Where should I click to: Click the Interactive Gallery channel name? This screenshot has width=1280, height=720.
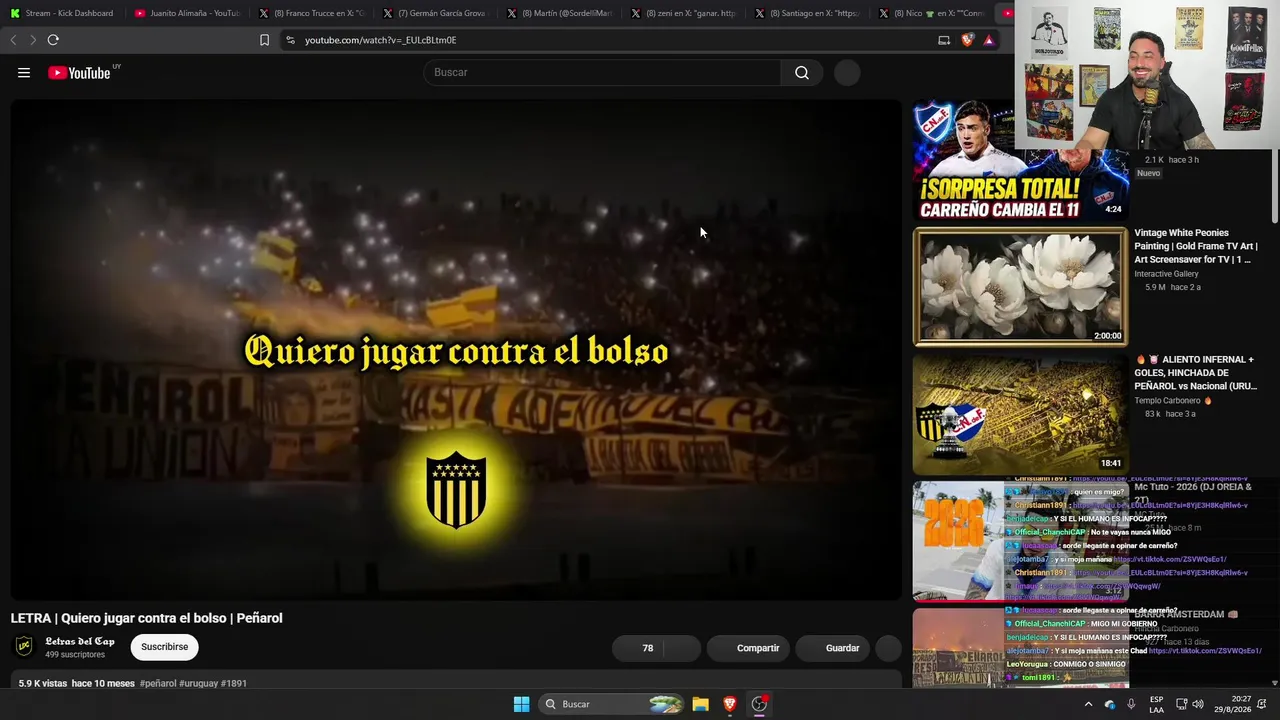point(1166,274)
